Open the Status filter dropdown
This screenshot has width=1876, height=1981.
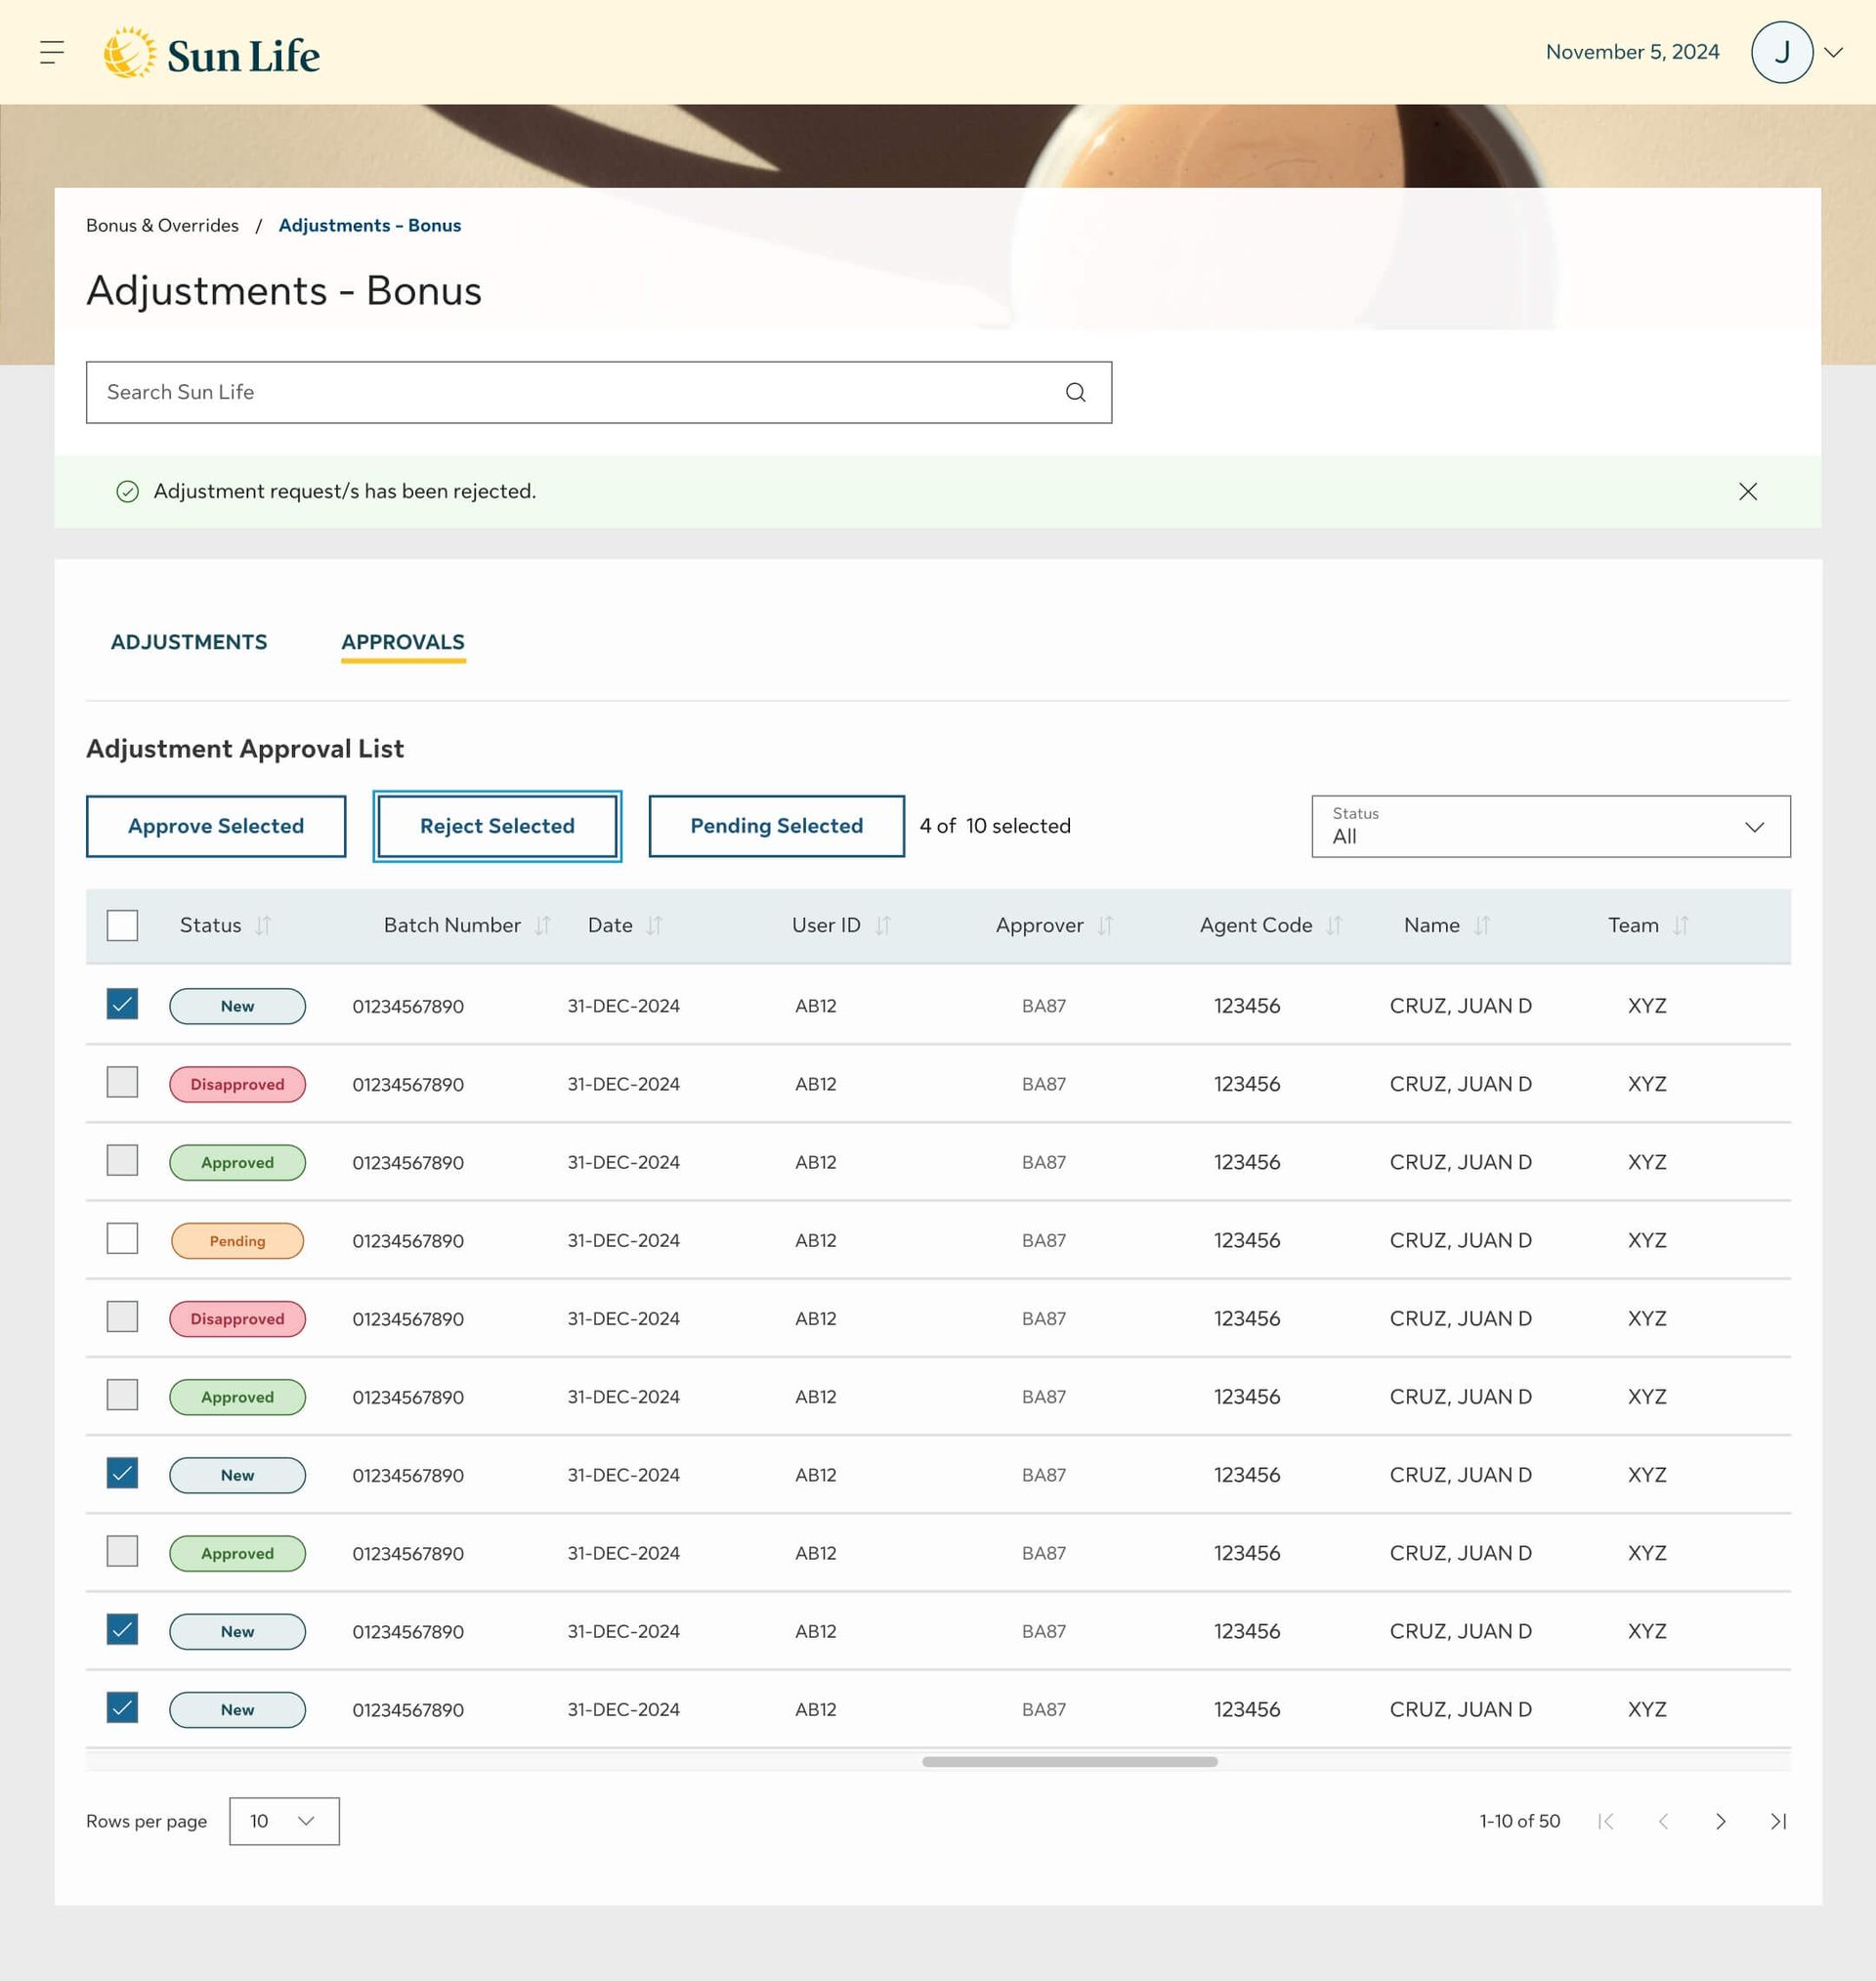click(x=1550, y=826)
